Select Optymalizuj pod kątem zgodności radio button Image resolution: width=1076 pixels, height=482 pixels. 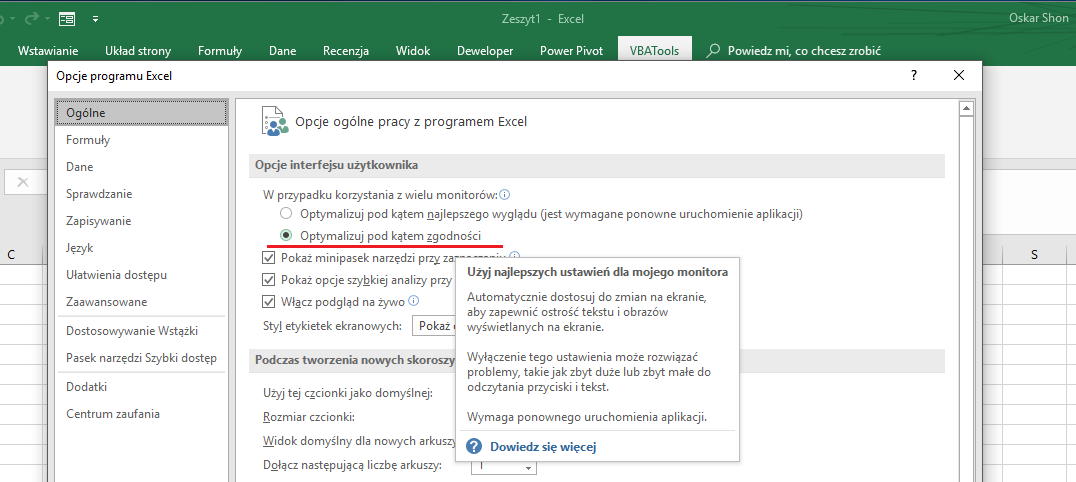coord(286,236)
